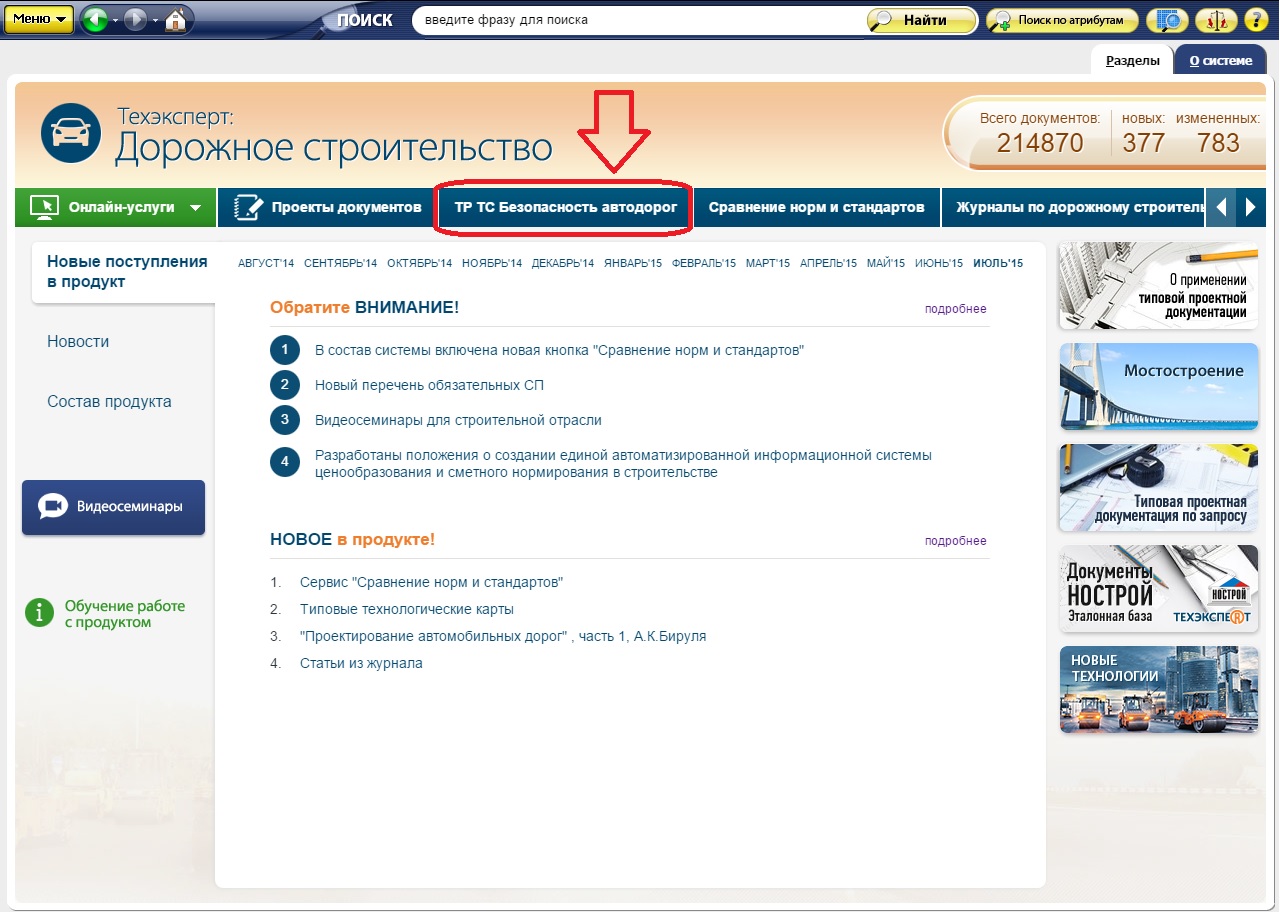Open the Меню dropdown
The width and height of the screenshot is (1280, 912).
pos(38,19)
